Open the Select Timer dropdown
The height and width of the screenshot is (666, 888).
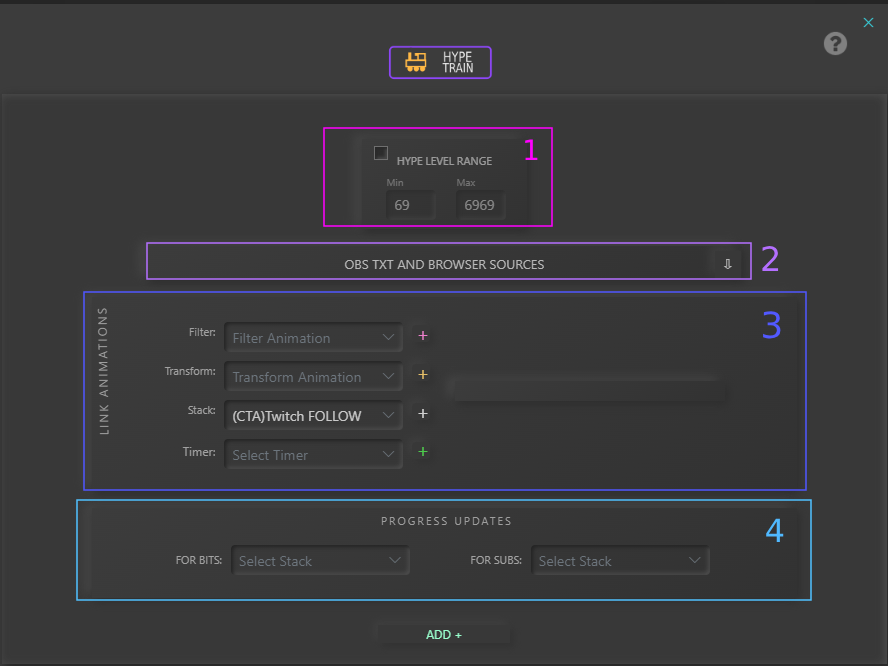tap(314, 455)
